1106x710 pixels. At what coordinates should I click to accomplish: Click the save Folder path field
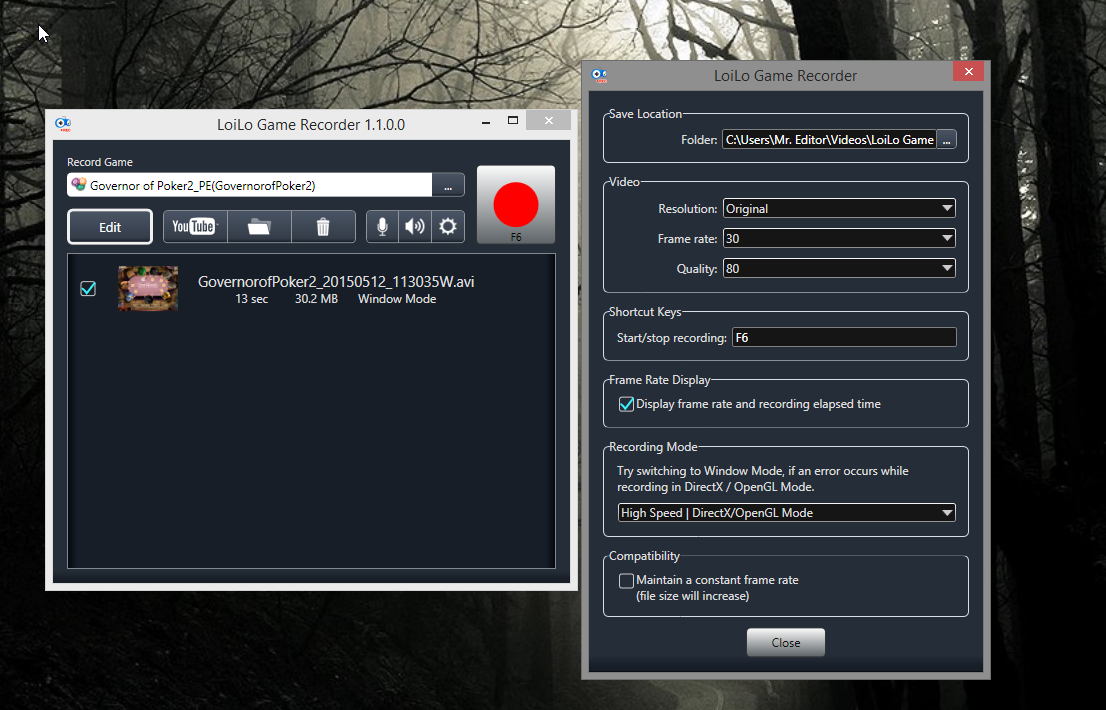(x=830, y=140)
